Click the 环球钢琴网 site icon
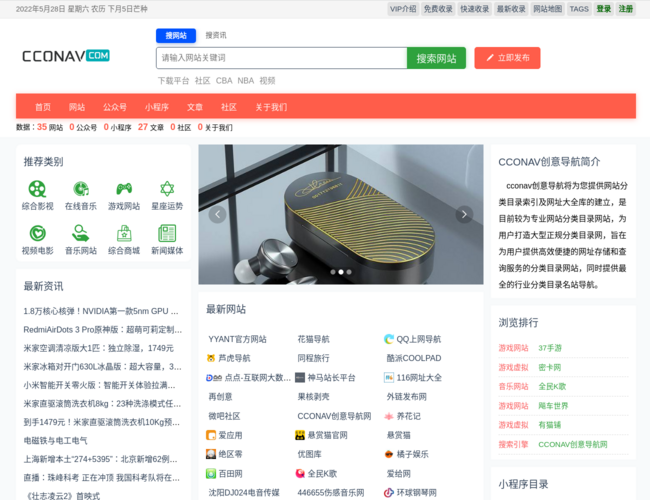This screenshot has width=650, height=500. (x=388, y=493)
